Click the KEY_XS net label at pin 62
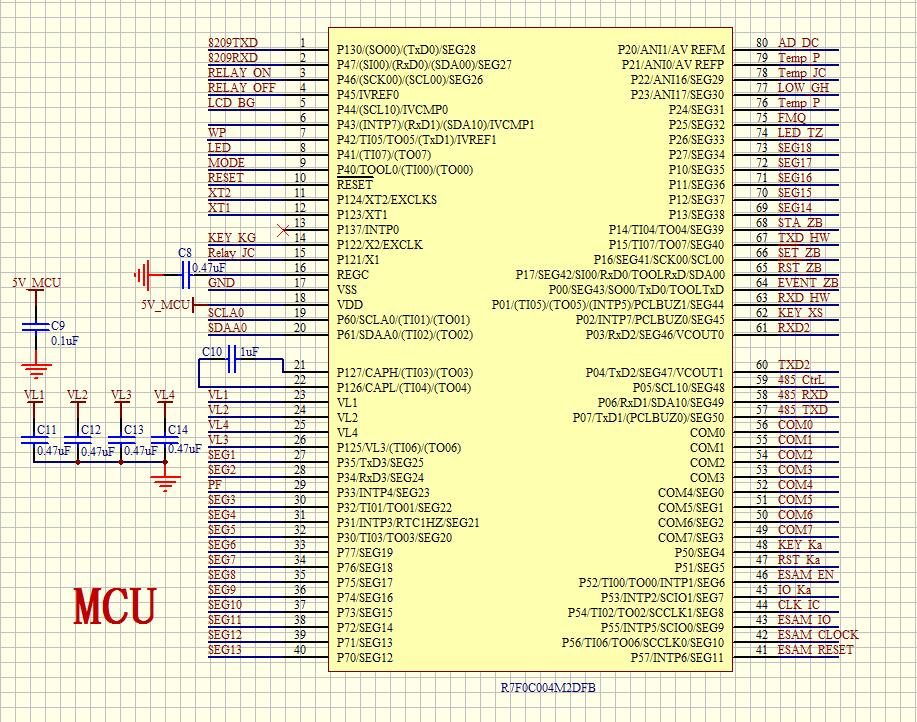917x722 pixels. pos(800,313)
